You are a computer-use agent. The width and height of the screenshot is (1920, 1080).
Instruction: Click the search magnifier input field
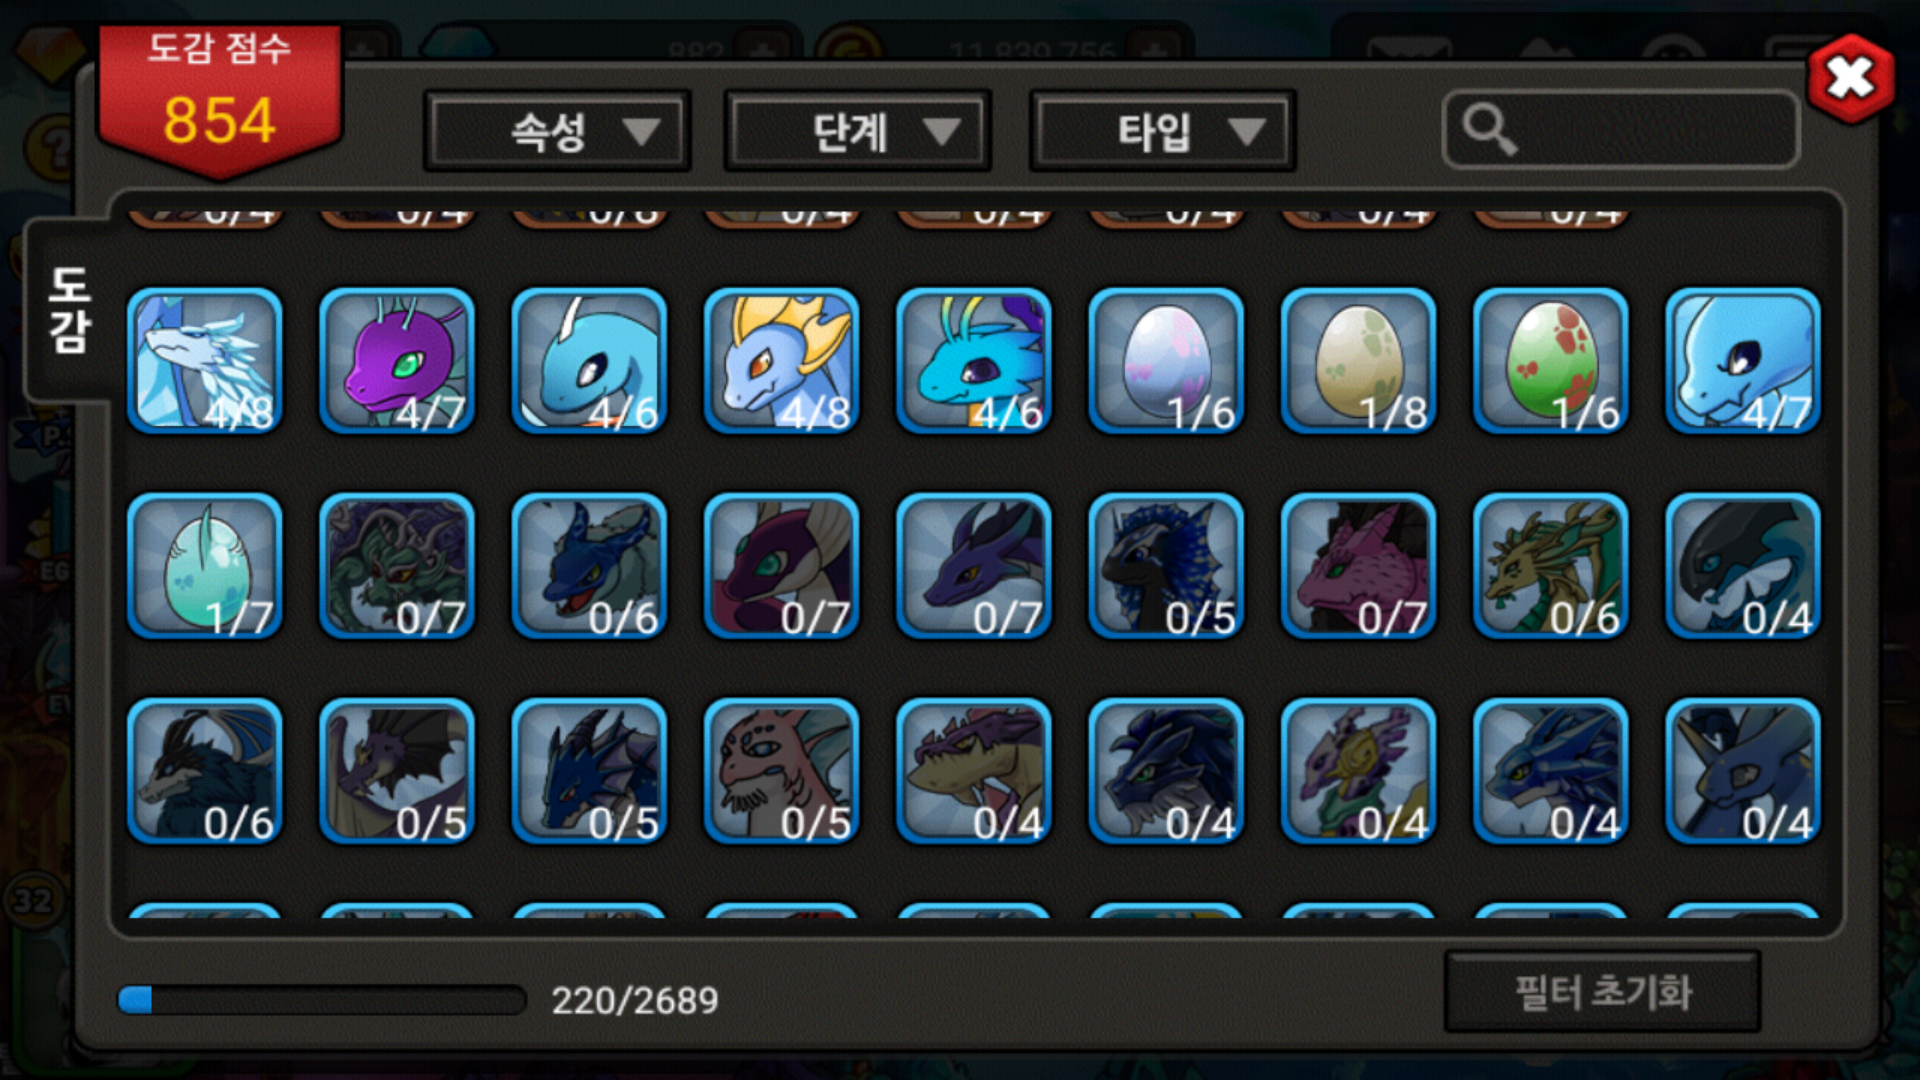(1621, 130)
